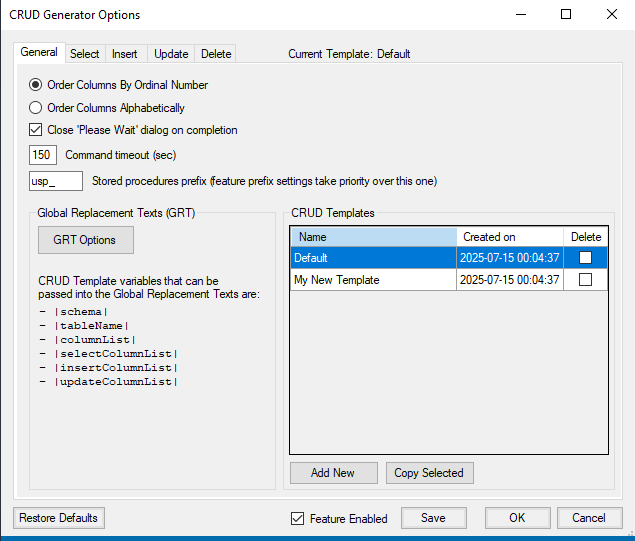This screenshot has height=541, width=635.
Task: Open the Insert tab
Action: tap(126, 54)
